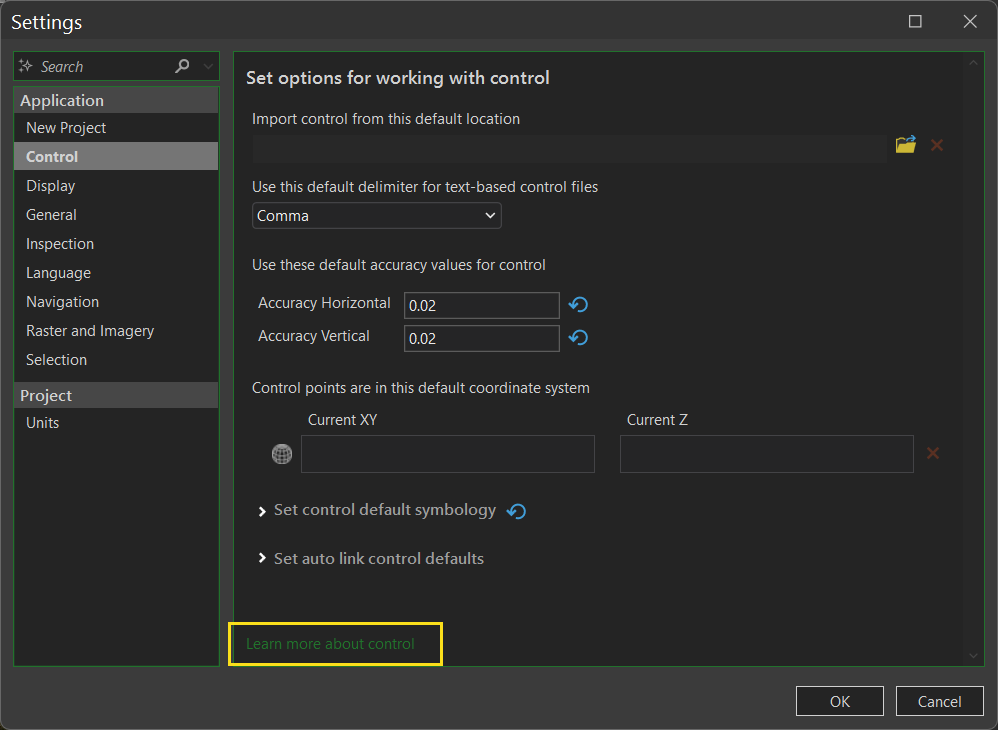Screen dimensions: 998x730
Task: Click the scroll down arrow of settings pane
Action: (x=973, y=656)
